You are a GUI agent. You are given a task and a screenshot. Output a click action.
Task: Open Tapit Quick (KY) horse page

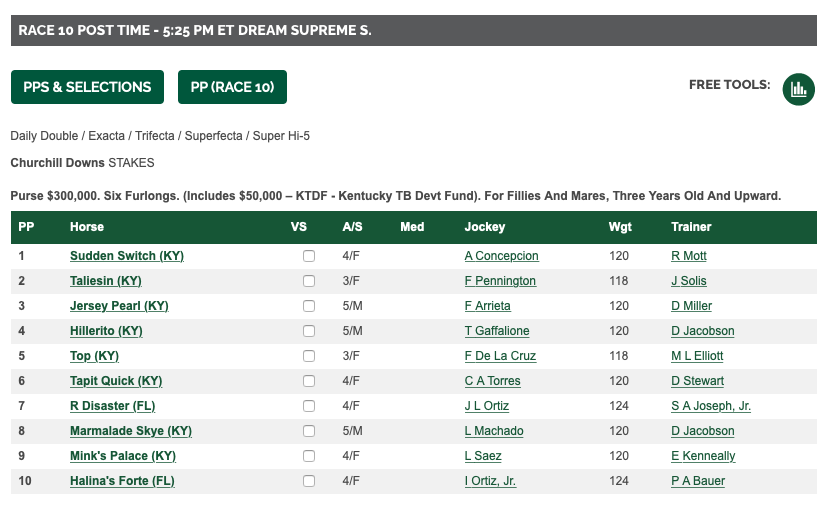click(x=116, y=381)
